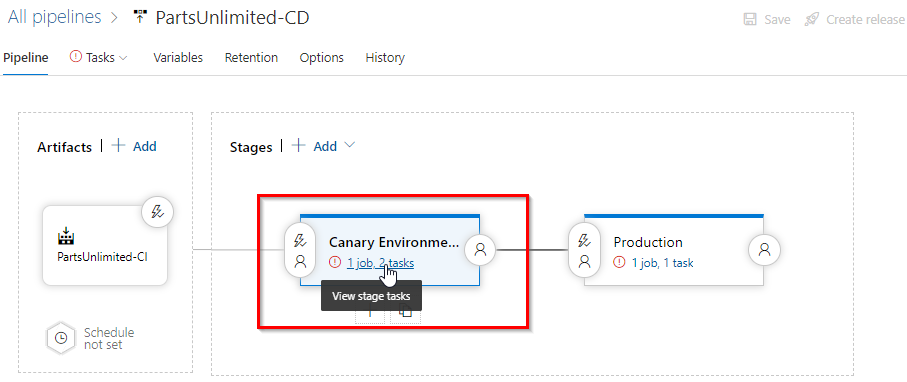Click the Schedule not set label
The width and height of the screenshot is (907, 382).
click(x=109, y=339)
